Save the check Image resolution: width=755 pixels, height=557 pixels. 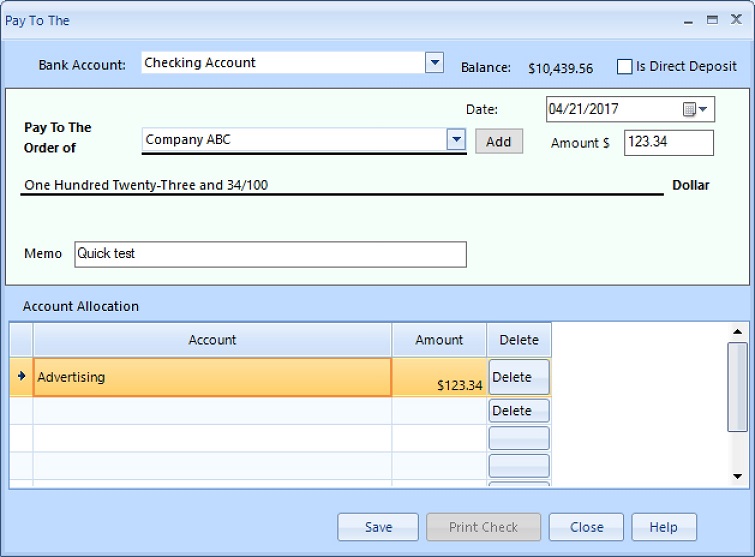378,527
